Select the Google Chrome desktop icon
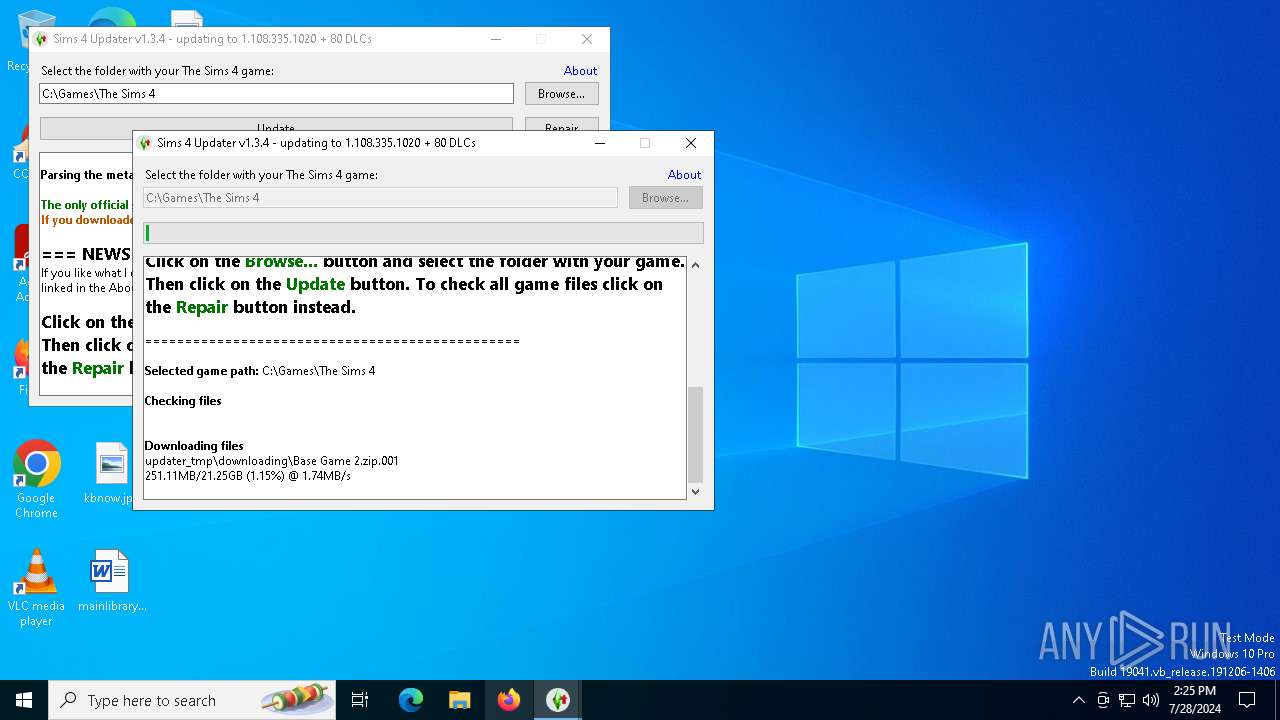This screenshot has width=1280, height=720. coord(36,480)
